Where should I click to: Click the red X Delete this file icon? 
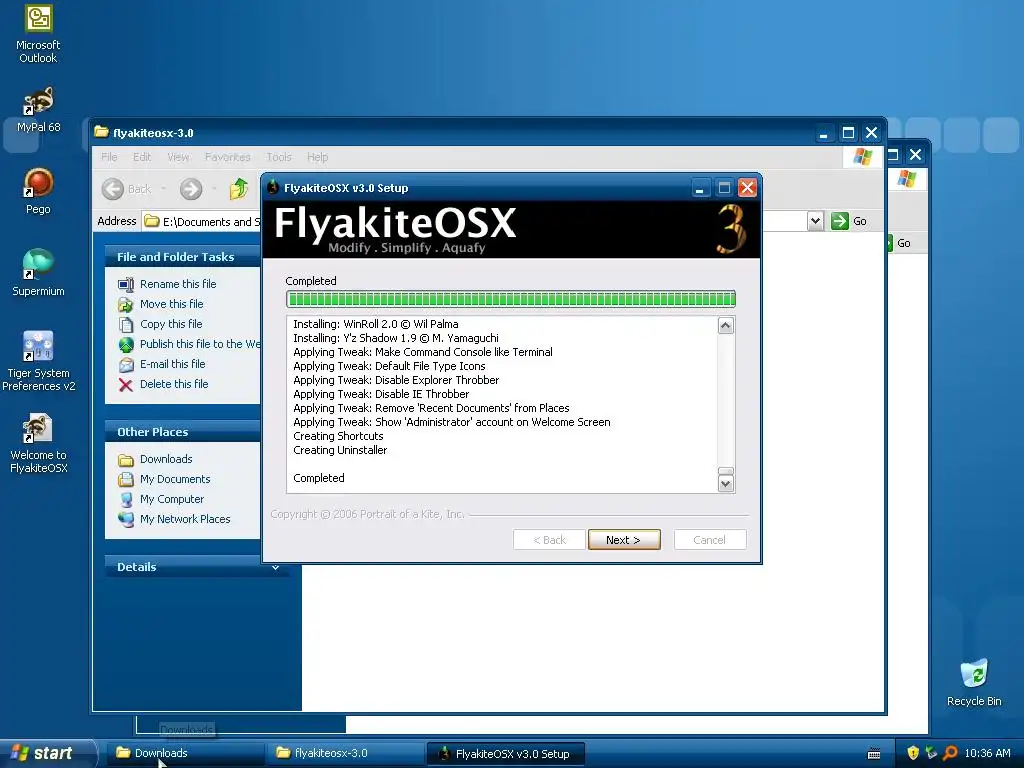click(126, 385)
